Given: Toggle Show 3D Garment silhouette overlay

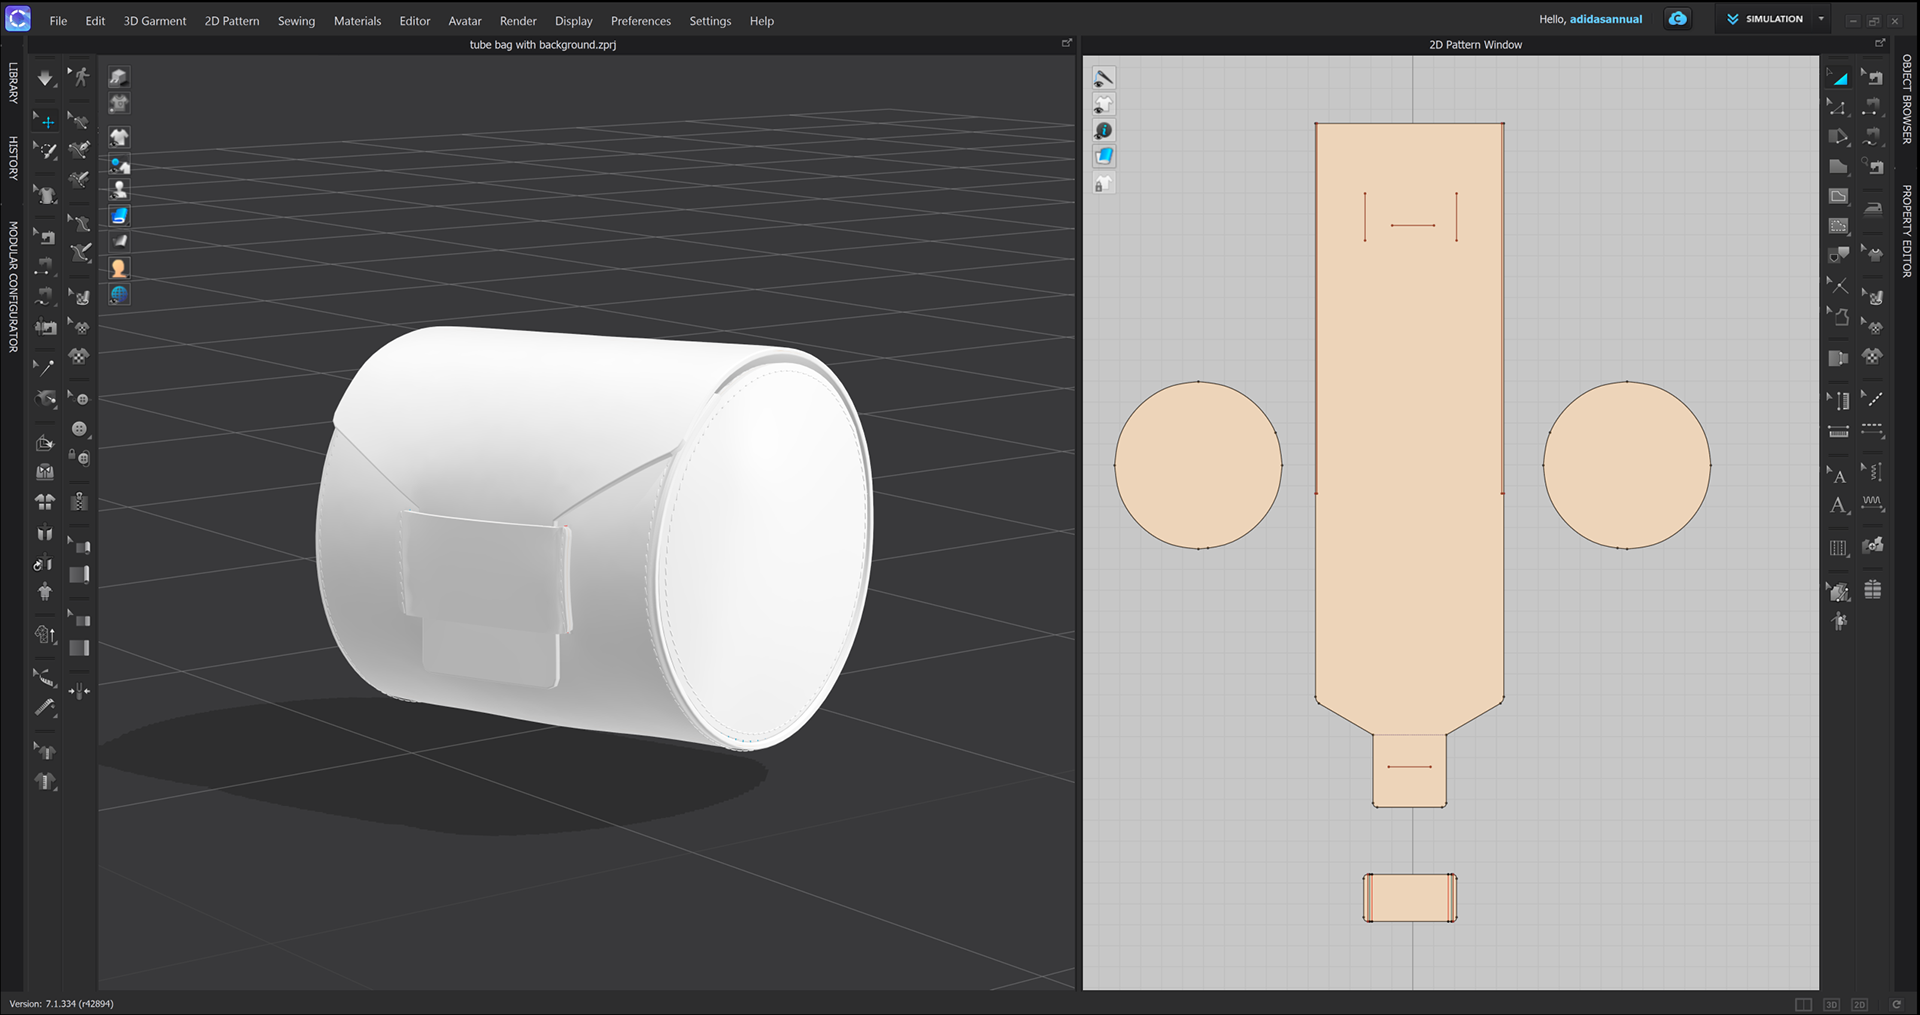Looking at the screenshot, I should [1104, 103].
